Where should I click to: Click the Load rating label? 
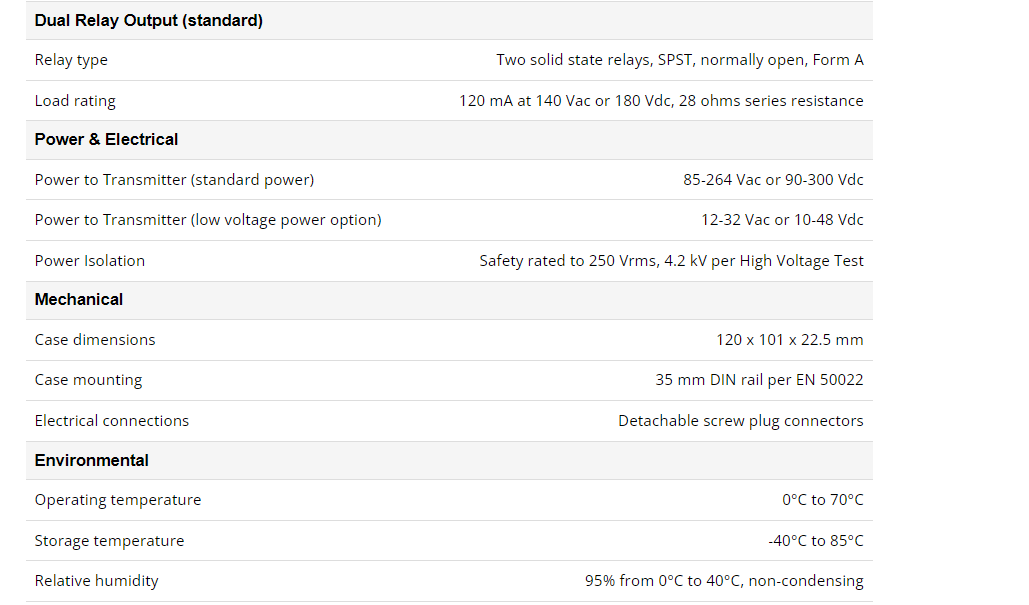point(75,101)
